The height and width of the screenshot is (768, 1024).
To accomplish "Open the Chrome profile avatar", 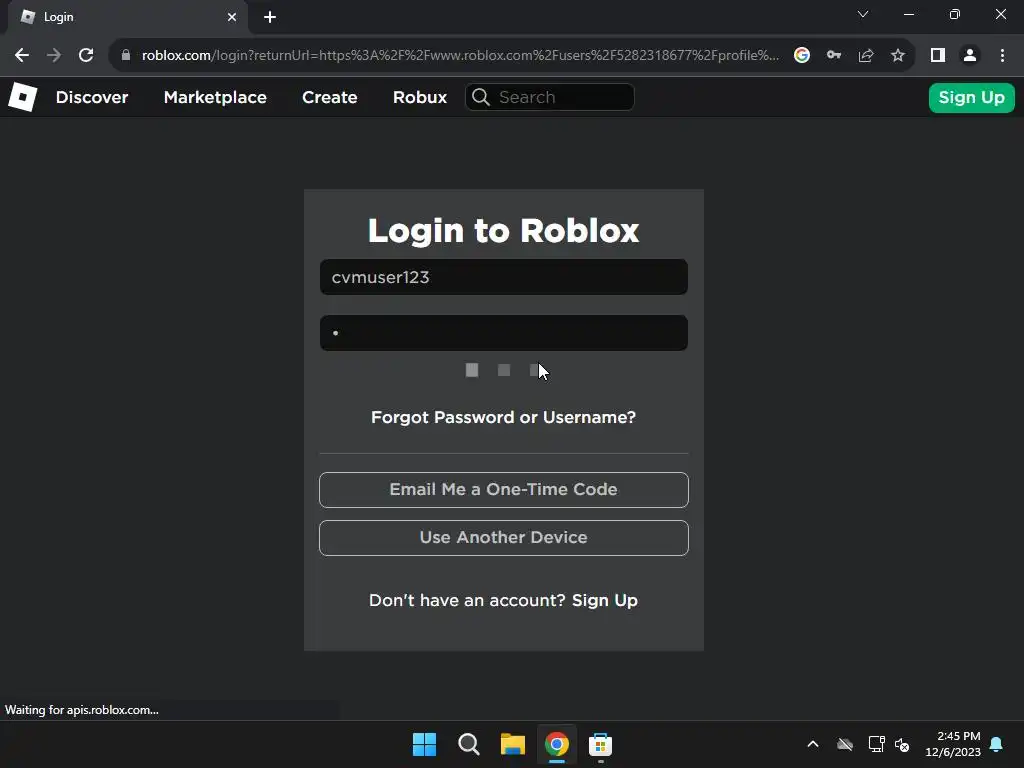I will 970,56.
